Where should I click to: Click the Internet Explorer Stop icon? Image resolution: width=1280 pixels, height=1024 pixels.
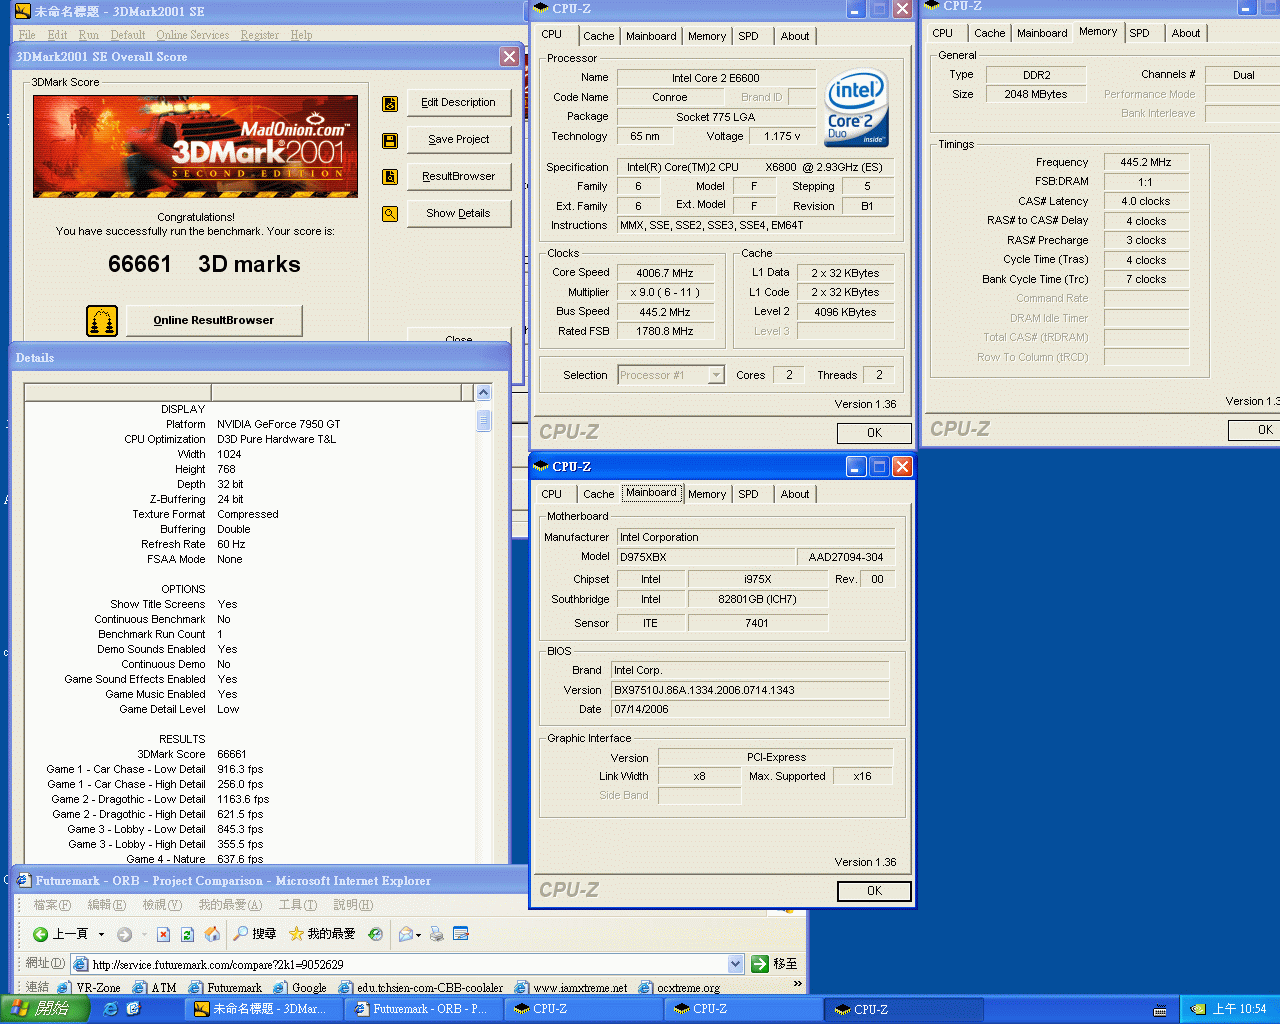163,934
